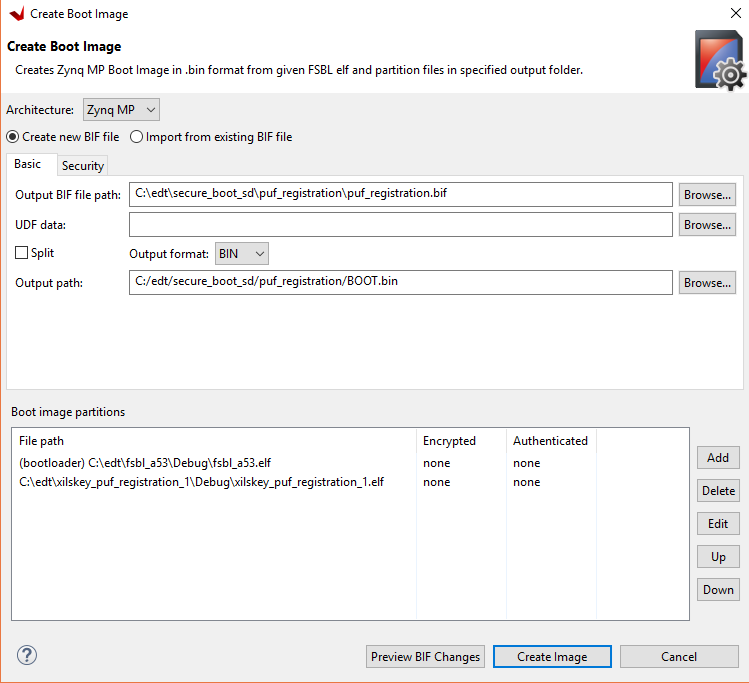The image size is (749, 683).
Task: Click the Authenticated column header
Action: [550, 441]
